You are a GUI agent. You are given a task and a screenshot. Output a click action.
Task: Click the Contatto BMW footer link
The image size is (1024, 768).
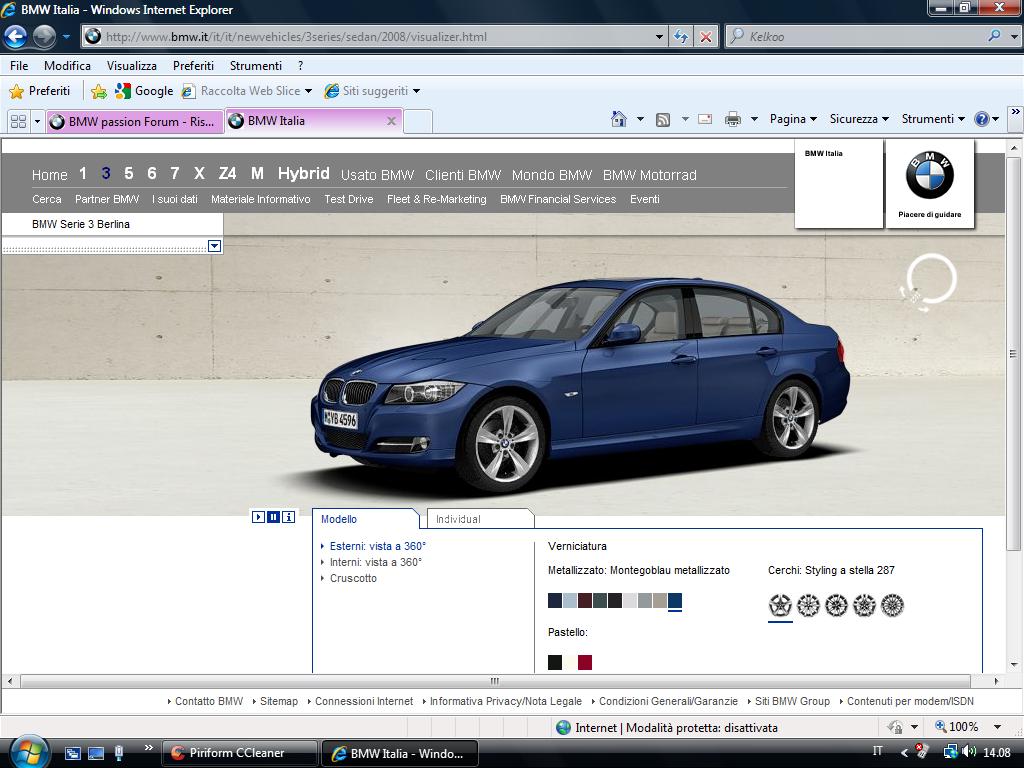point(208,701)
